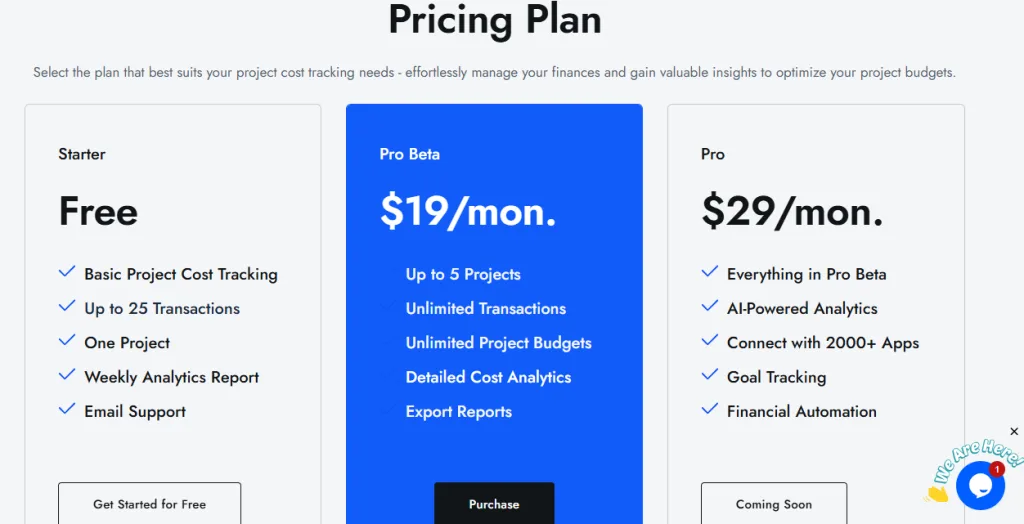Click checkmark next to Up to 25 Transactions

tap(67, 306)
